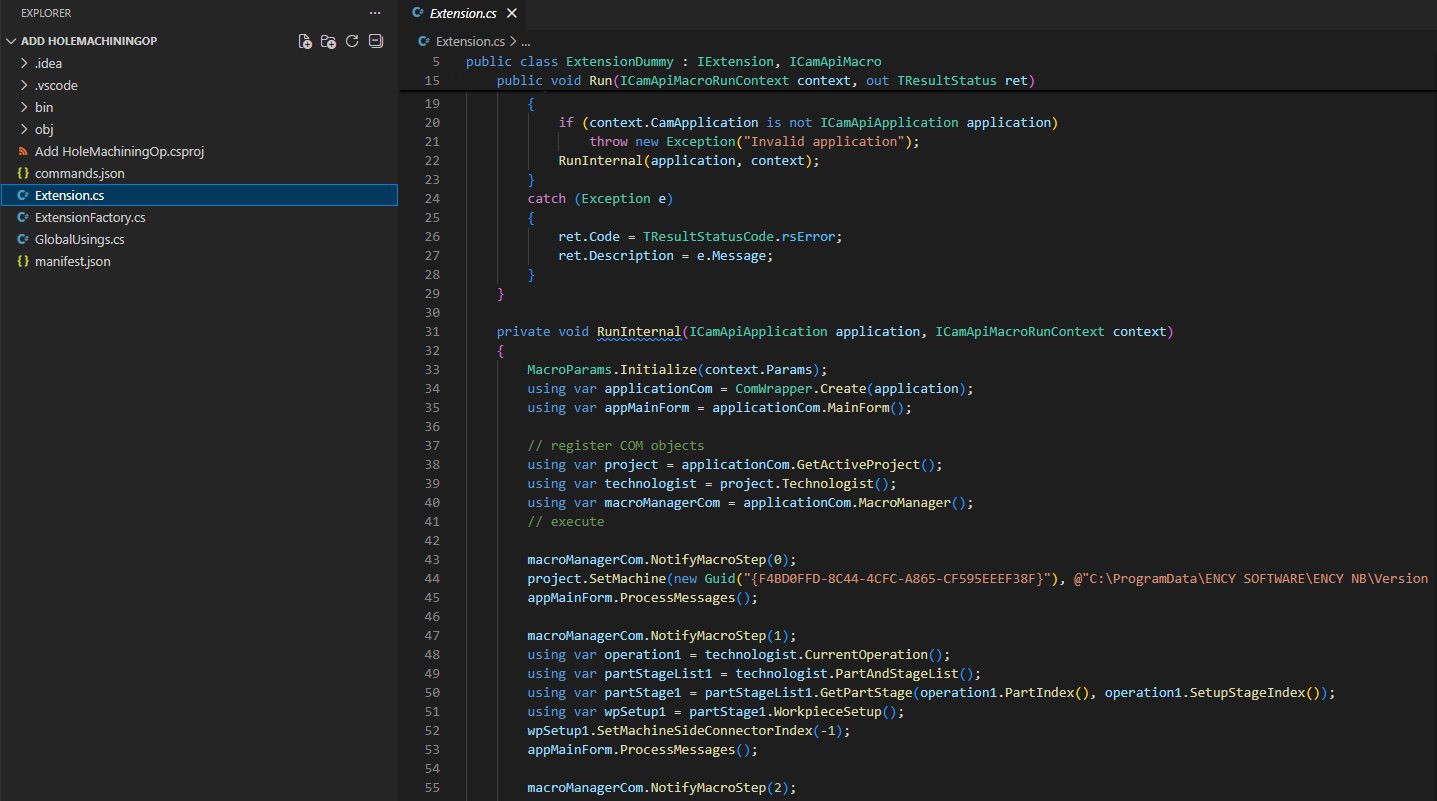Expand the bin folder
Screen dimensions: 1437x801
click(24, 107)
